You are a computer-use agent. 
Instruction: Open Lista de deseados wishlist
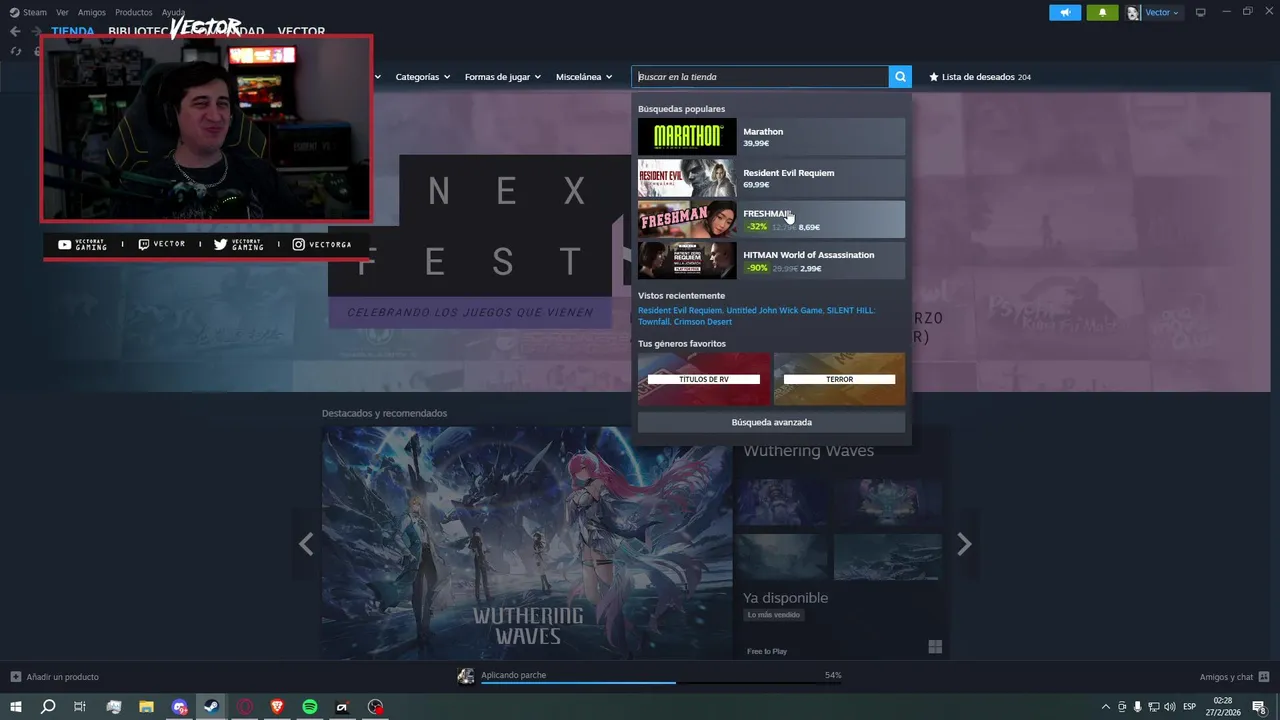coord(979,77)
